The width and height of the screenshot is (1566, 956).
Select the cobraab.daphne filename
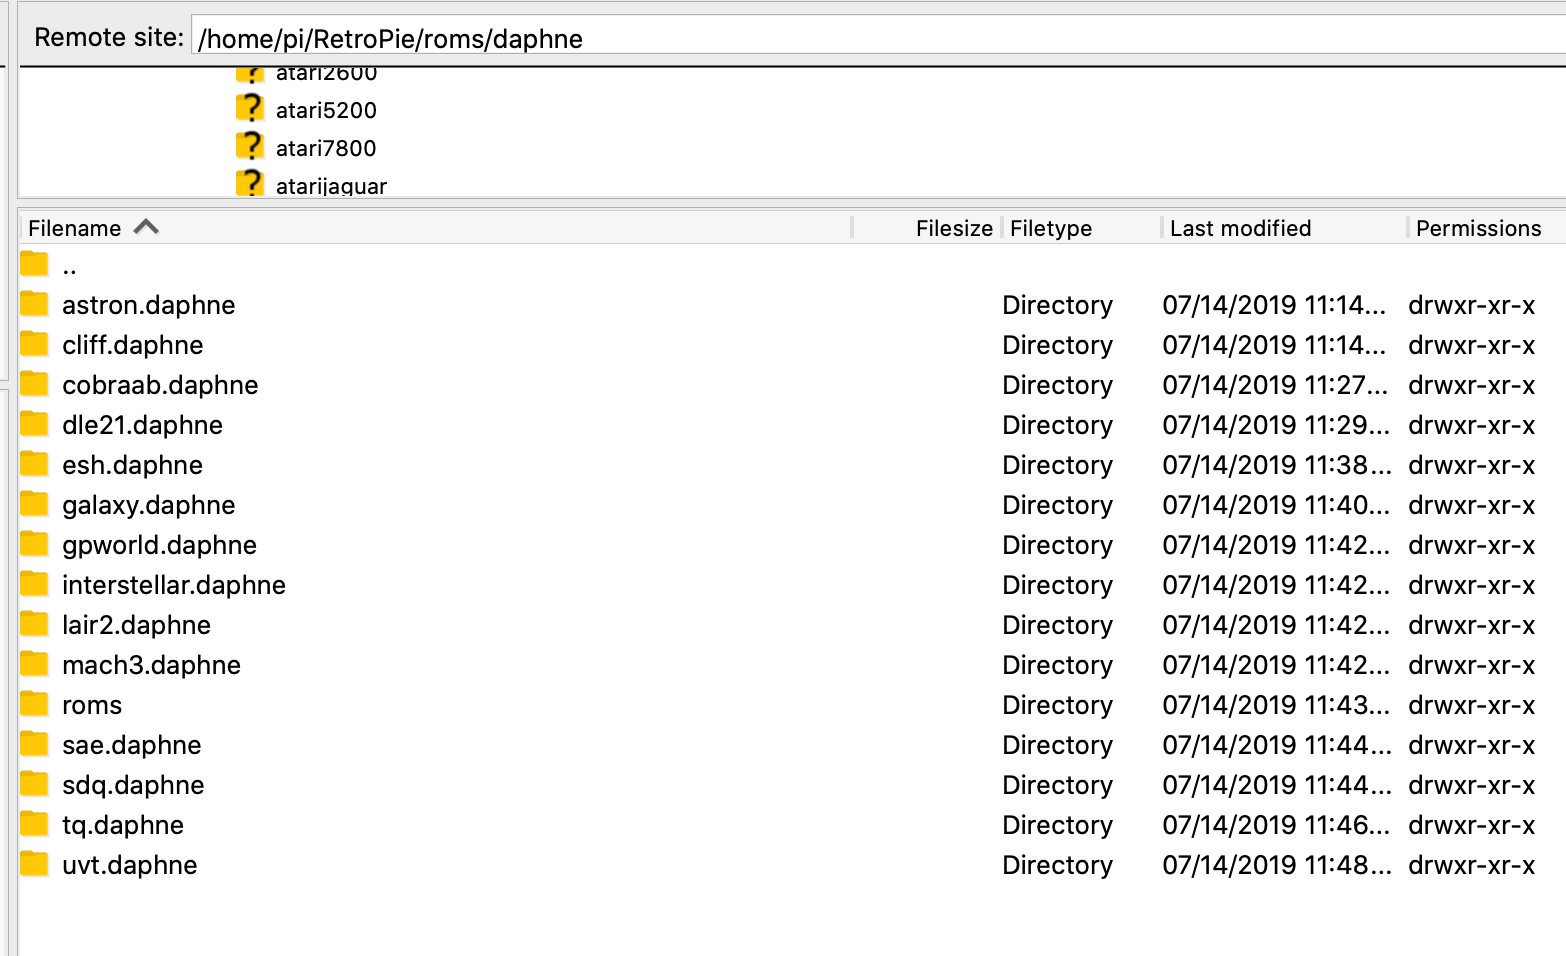coord(160,385)
